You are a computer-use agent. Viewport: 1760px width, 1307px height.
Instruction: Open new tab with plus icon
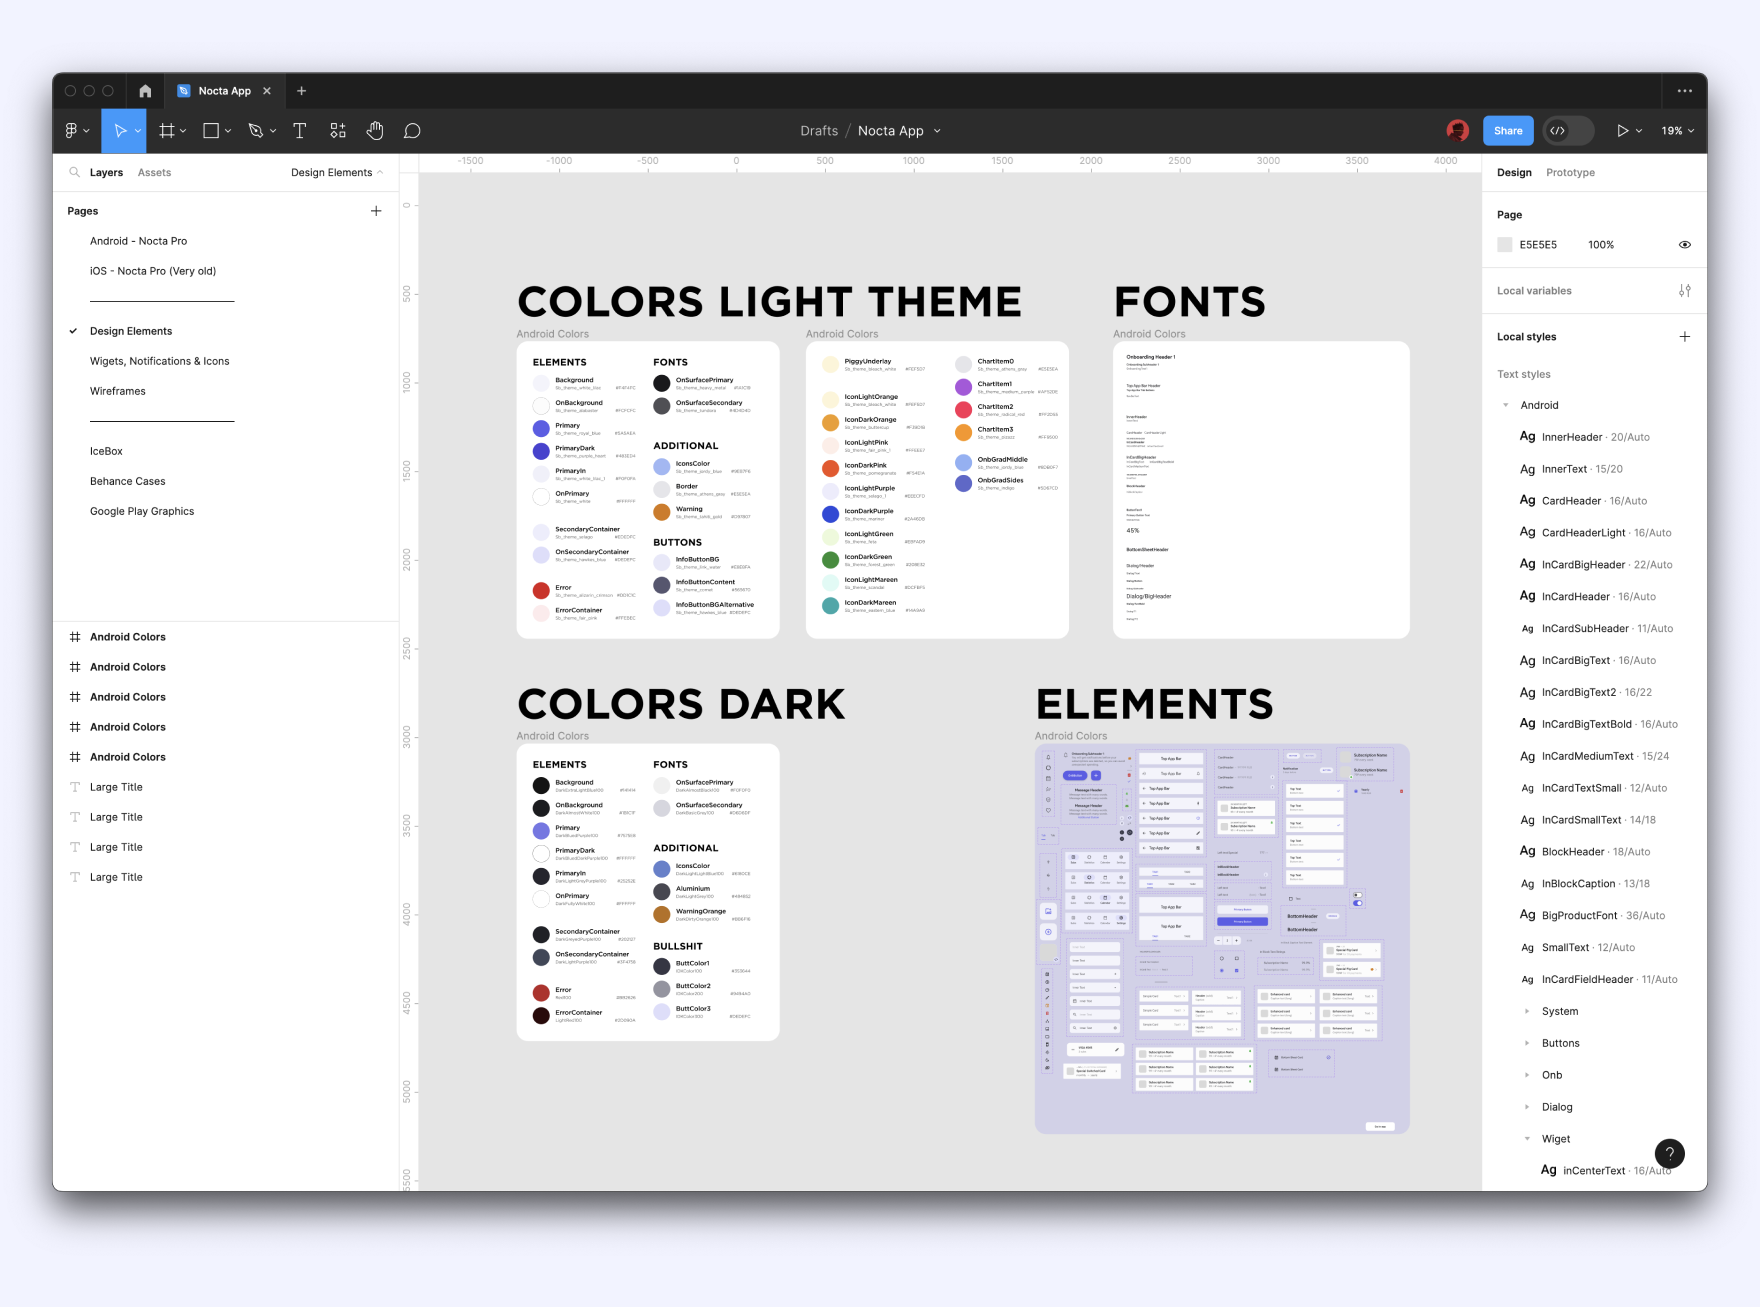(301, 91)
